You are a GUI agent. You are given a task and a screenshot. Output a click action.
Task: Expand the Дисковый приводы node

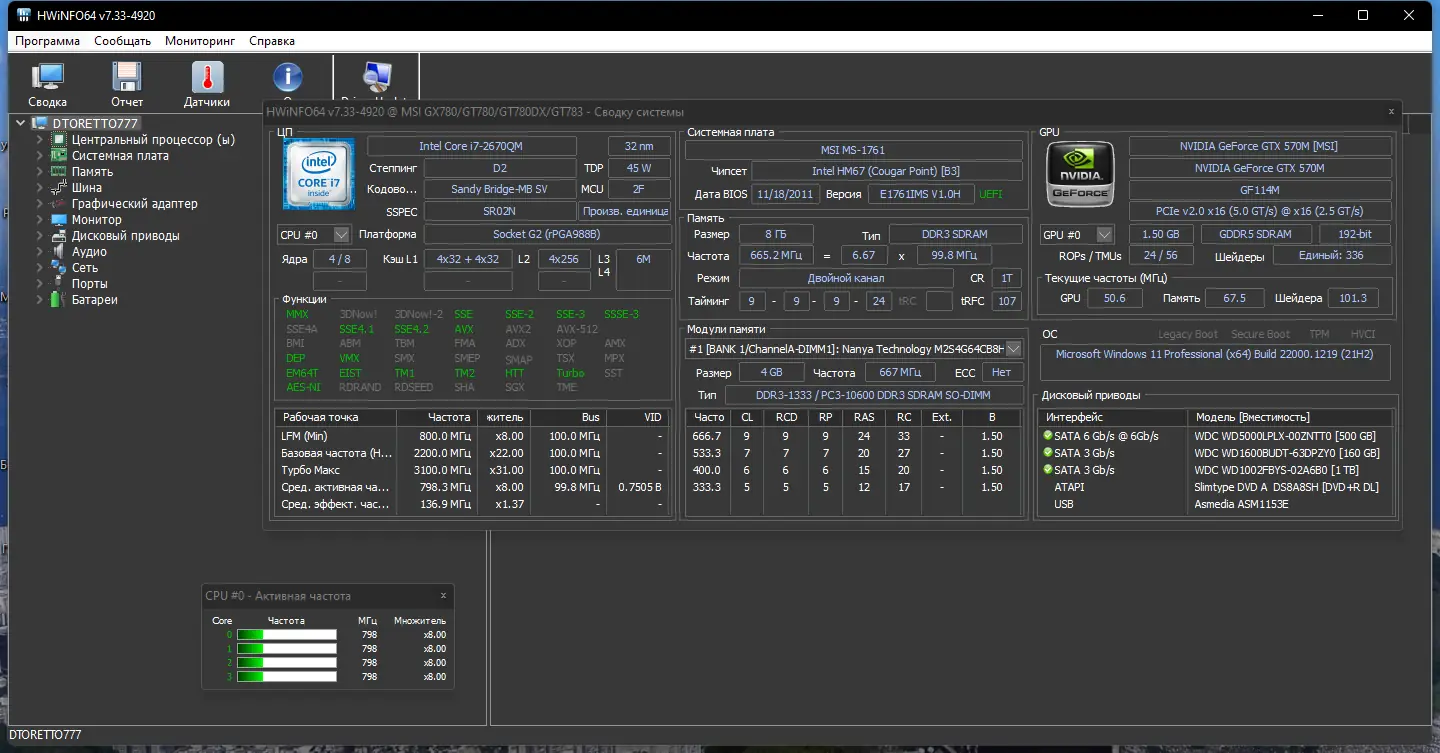coord(40,236)
